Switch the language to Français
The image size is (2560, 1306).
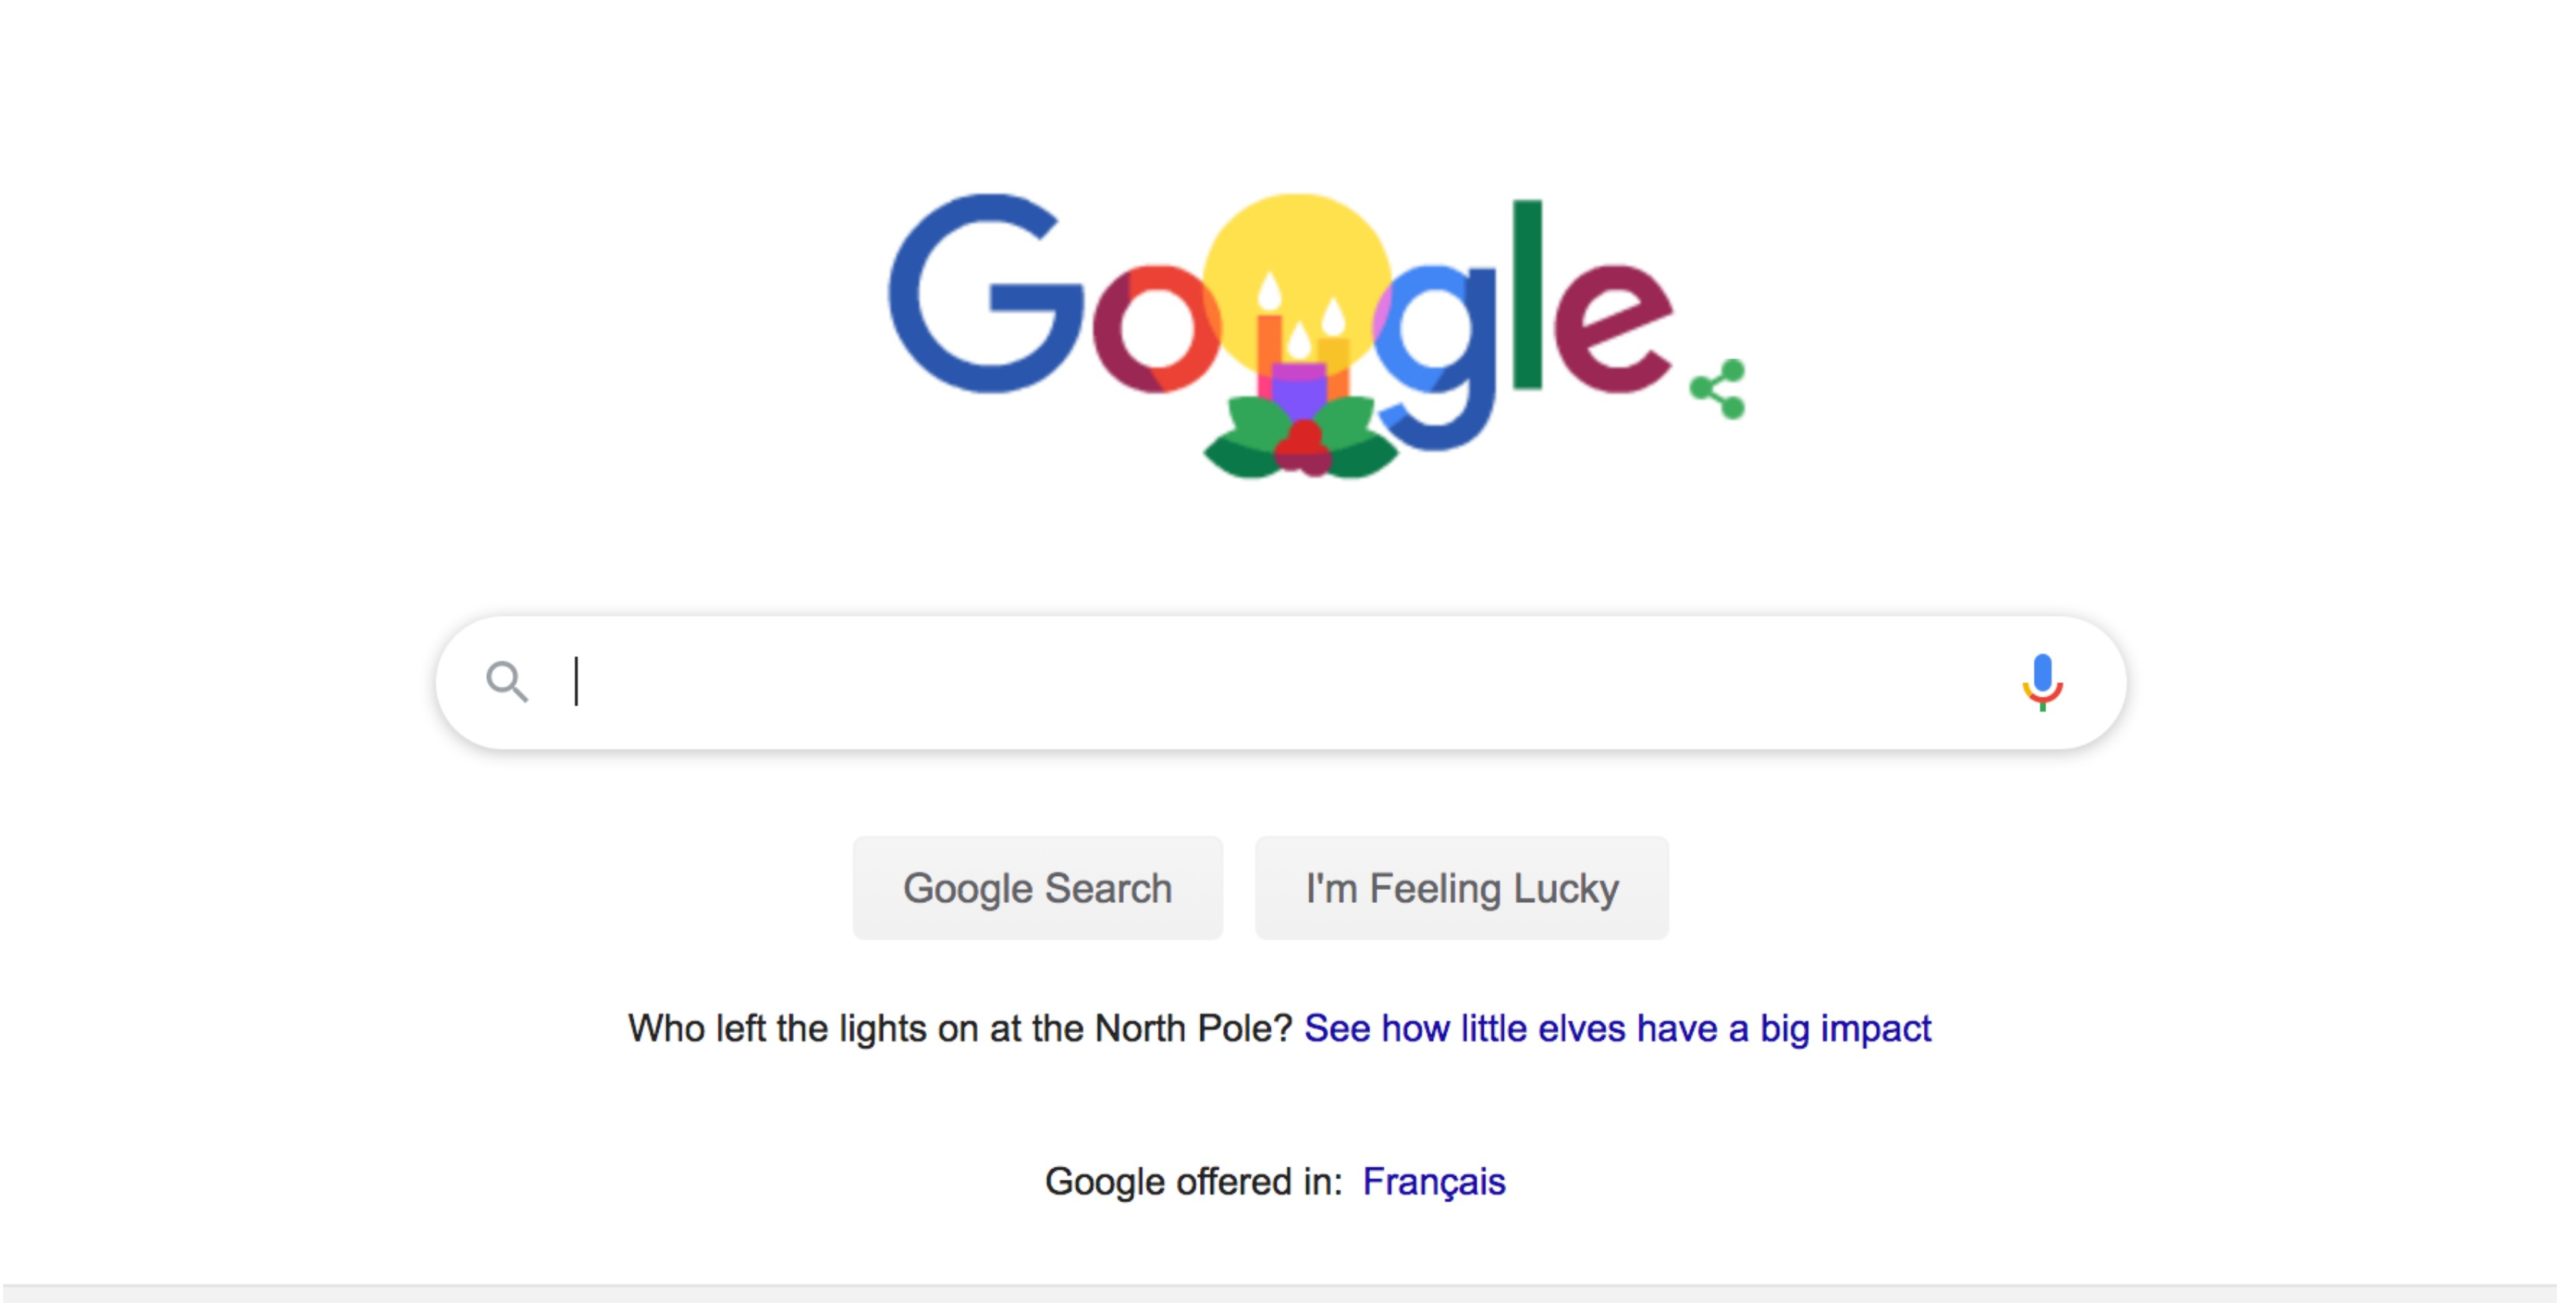(1433, 1182)
